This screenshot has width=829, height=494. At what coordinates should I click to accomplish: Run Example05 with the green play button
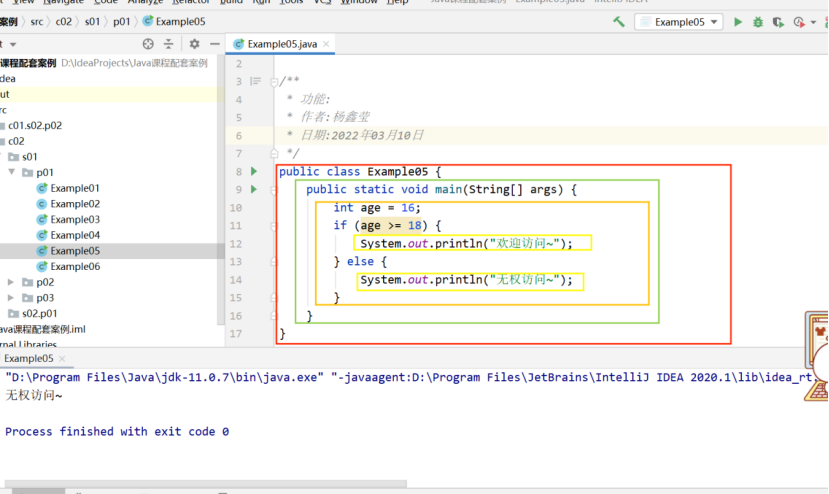click(738, 22)
